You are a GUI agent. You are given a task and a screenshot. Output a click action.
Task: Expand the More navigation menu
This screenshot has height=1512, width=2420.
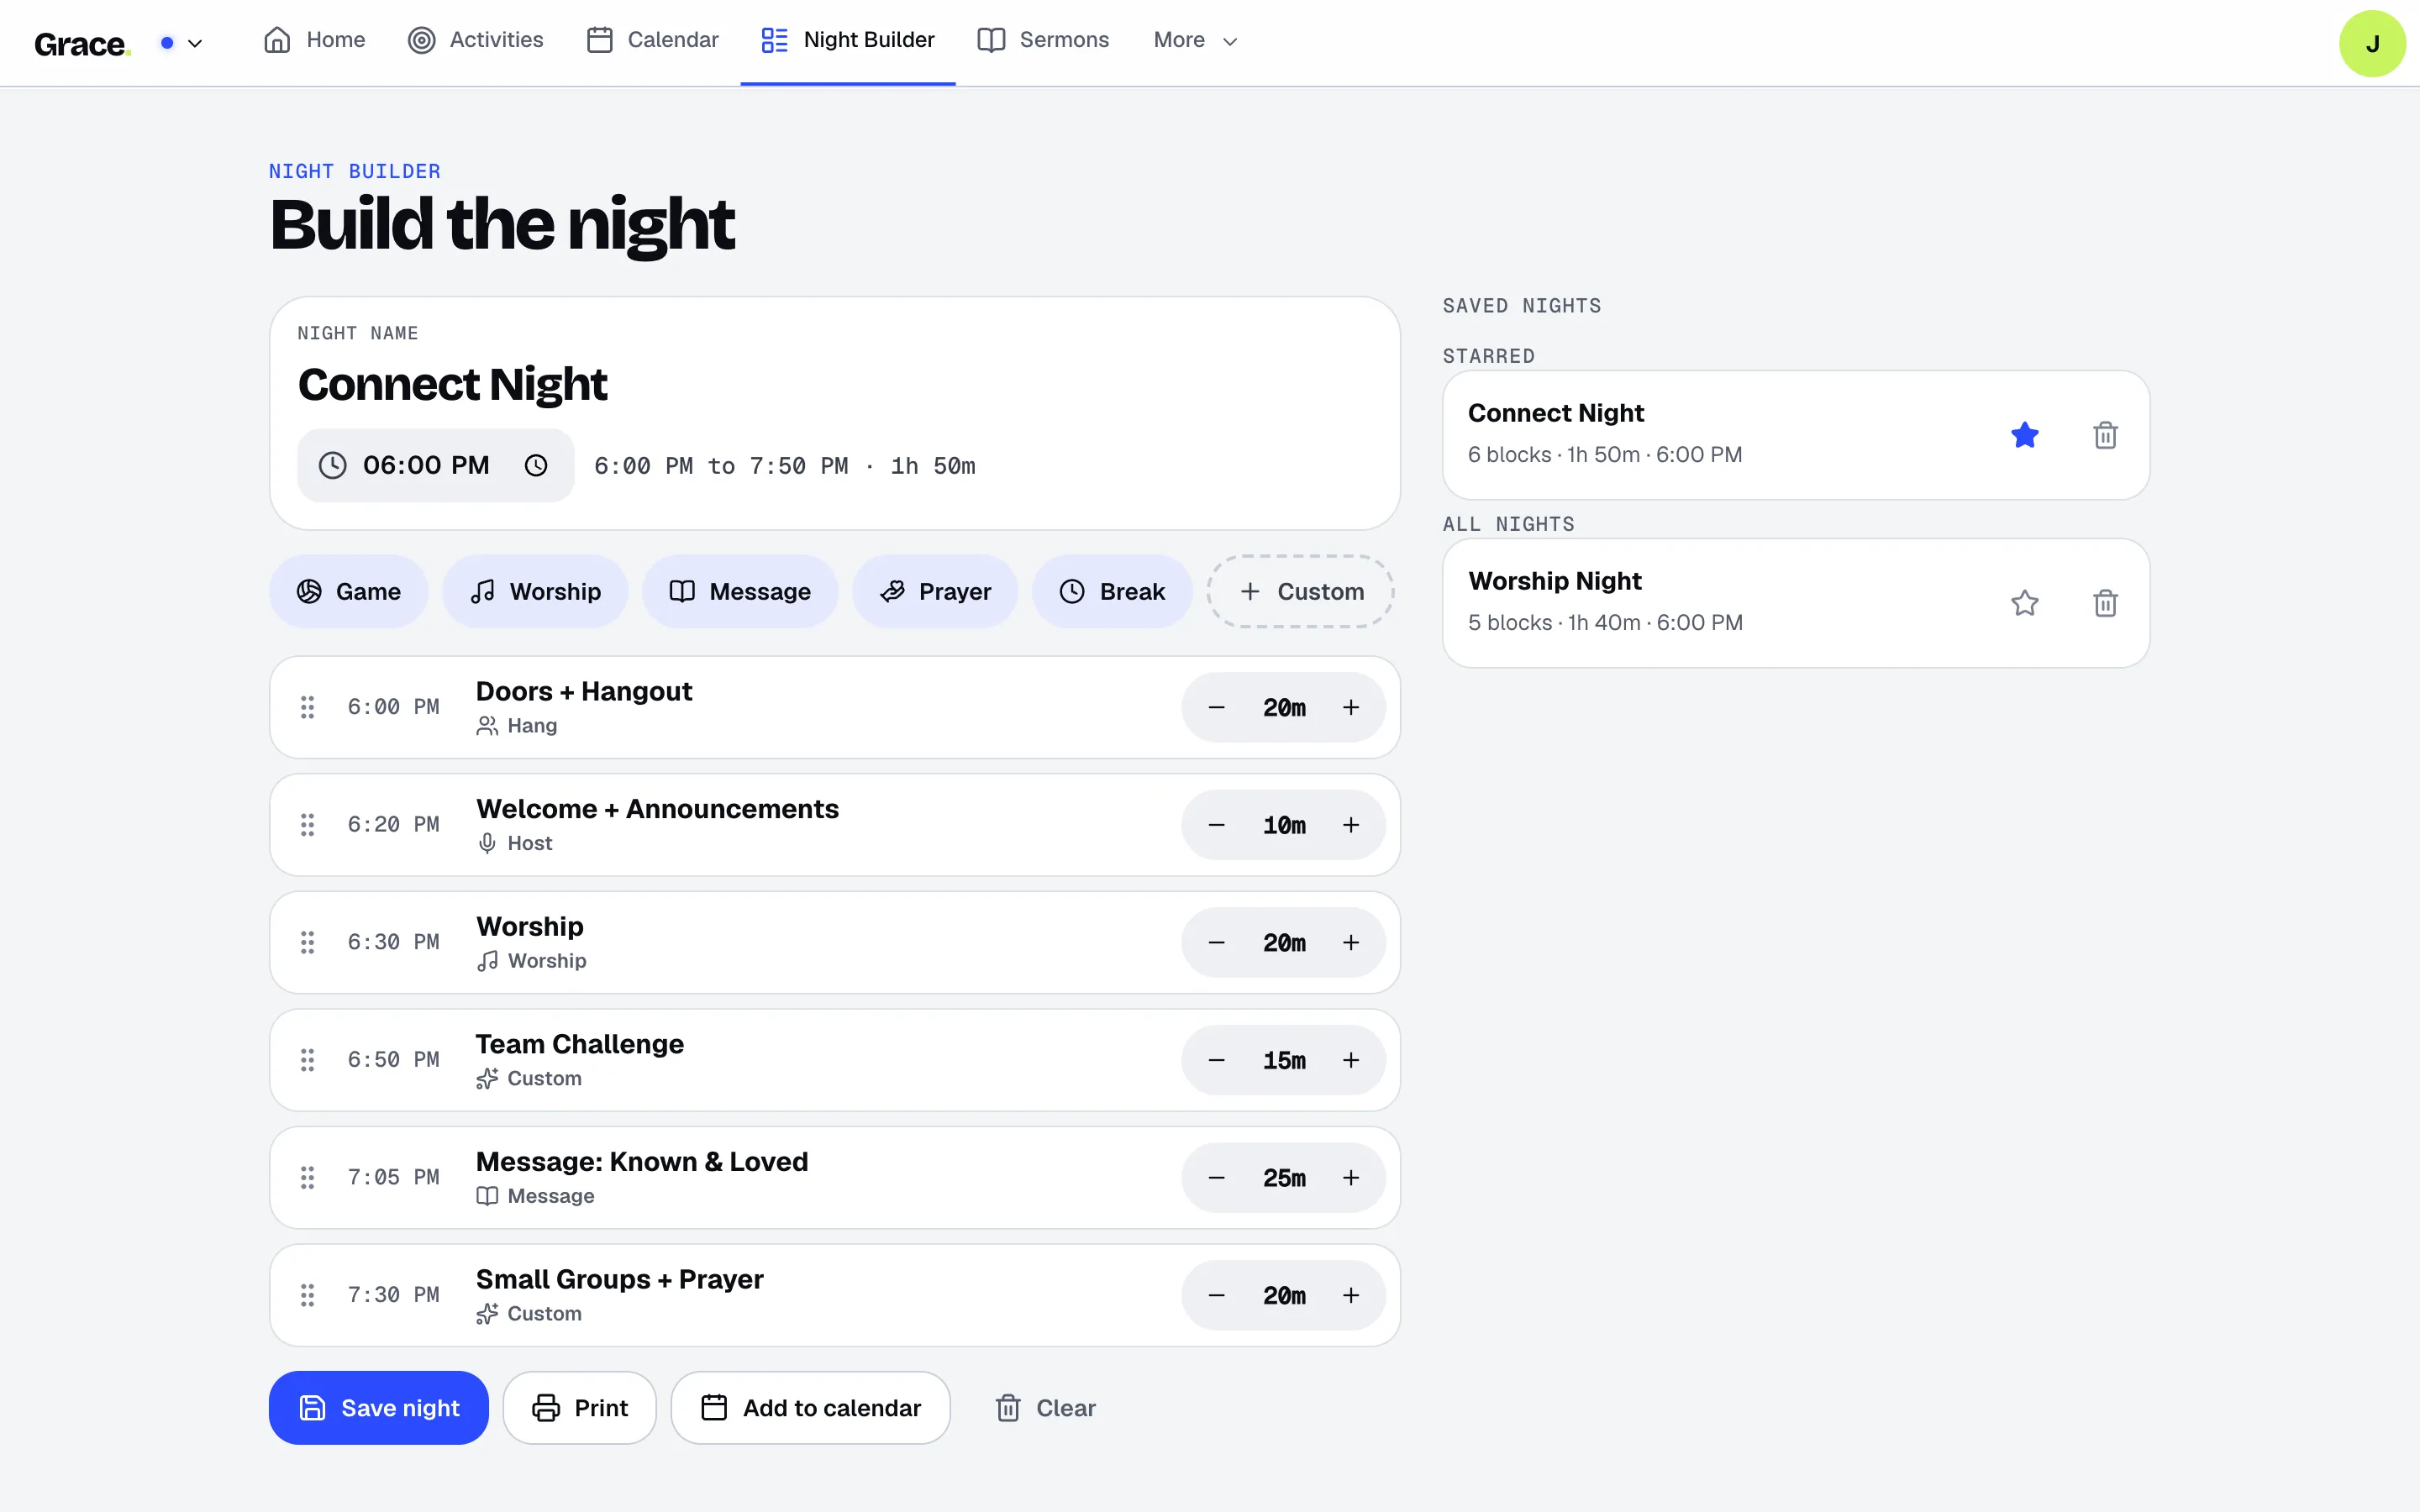[1195, 40]
